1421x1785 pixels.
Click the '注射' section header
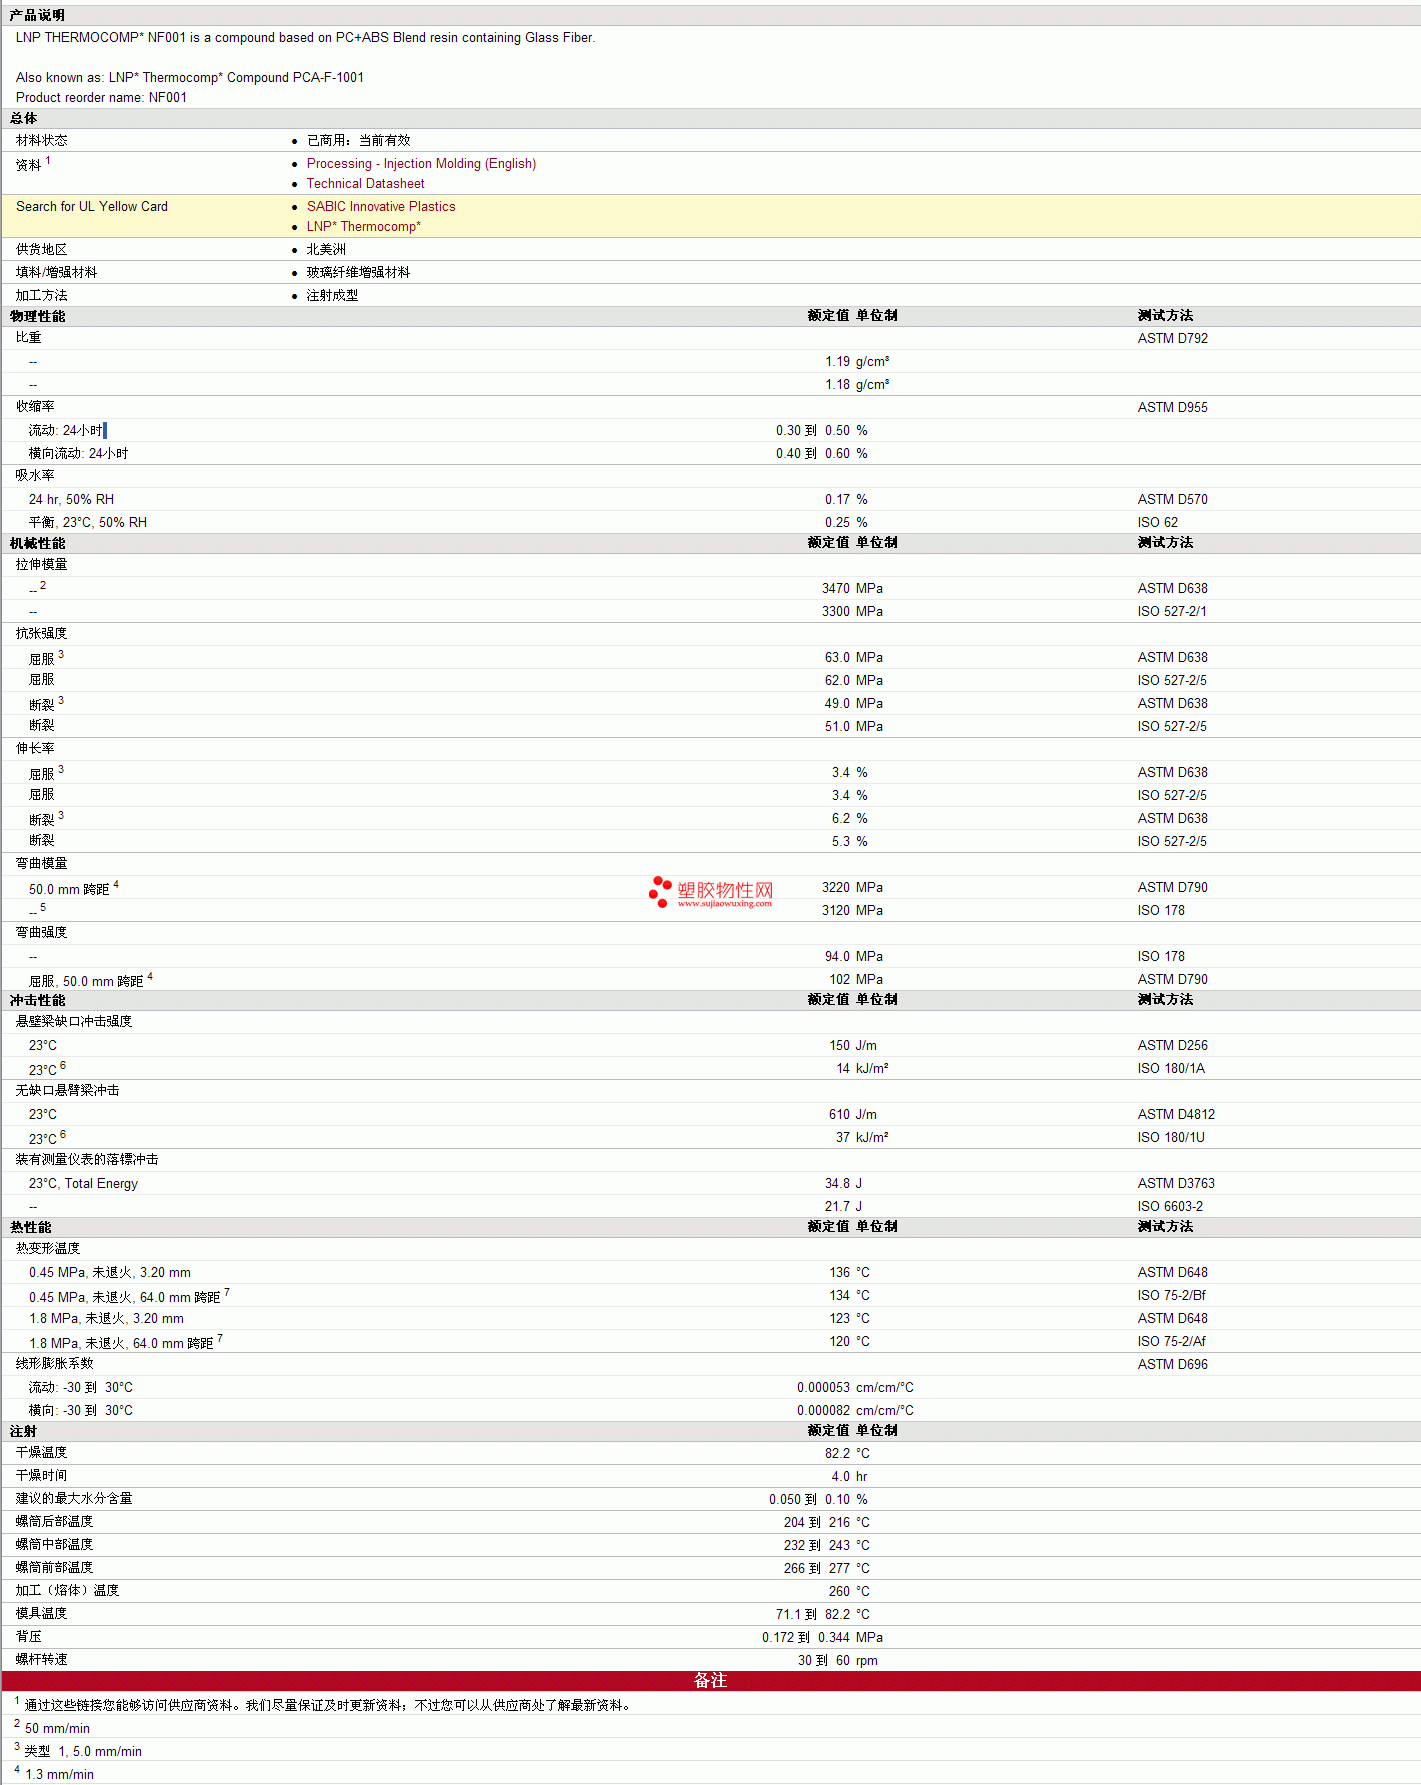[x=24, y=1432]
